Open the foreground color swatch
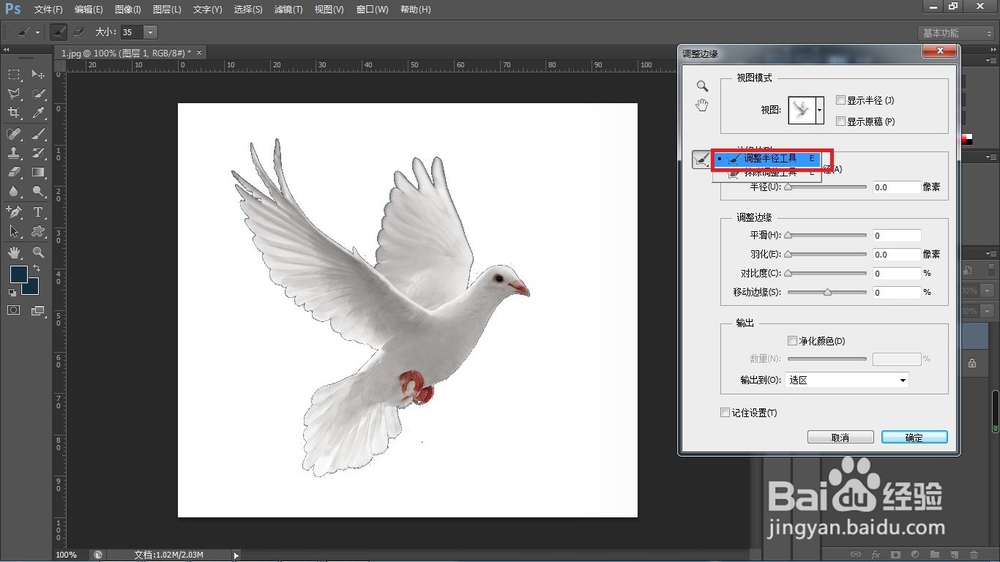1000x562 pixels. pos(18,274)
